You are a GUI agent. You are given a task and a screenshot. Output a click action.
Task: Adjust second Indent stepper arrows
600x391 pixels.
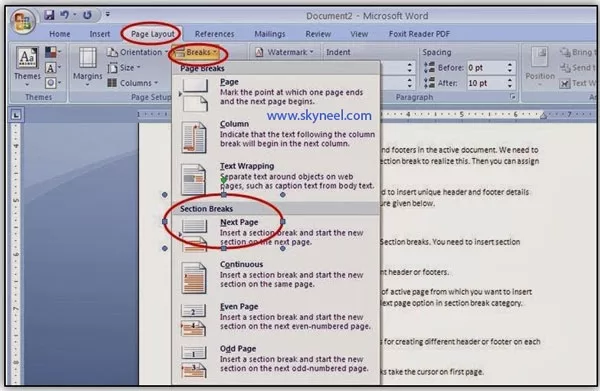tap(409, 83)
